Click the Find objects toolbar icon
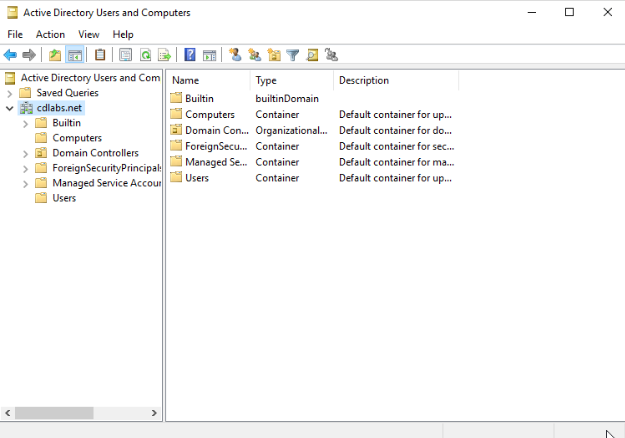 click(x=312, y=55)
